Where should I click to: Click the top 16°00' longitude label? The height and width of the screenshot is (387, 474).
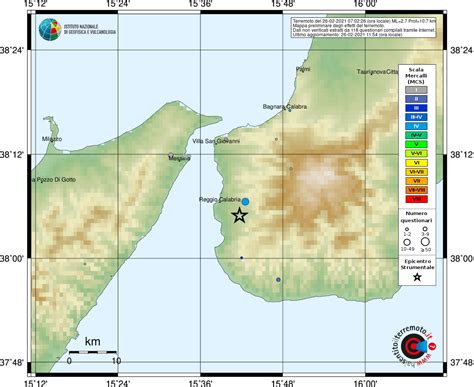(365, 4)
